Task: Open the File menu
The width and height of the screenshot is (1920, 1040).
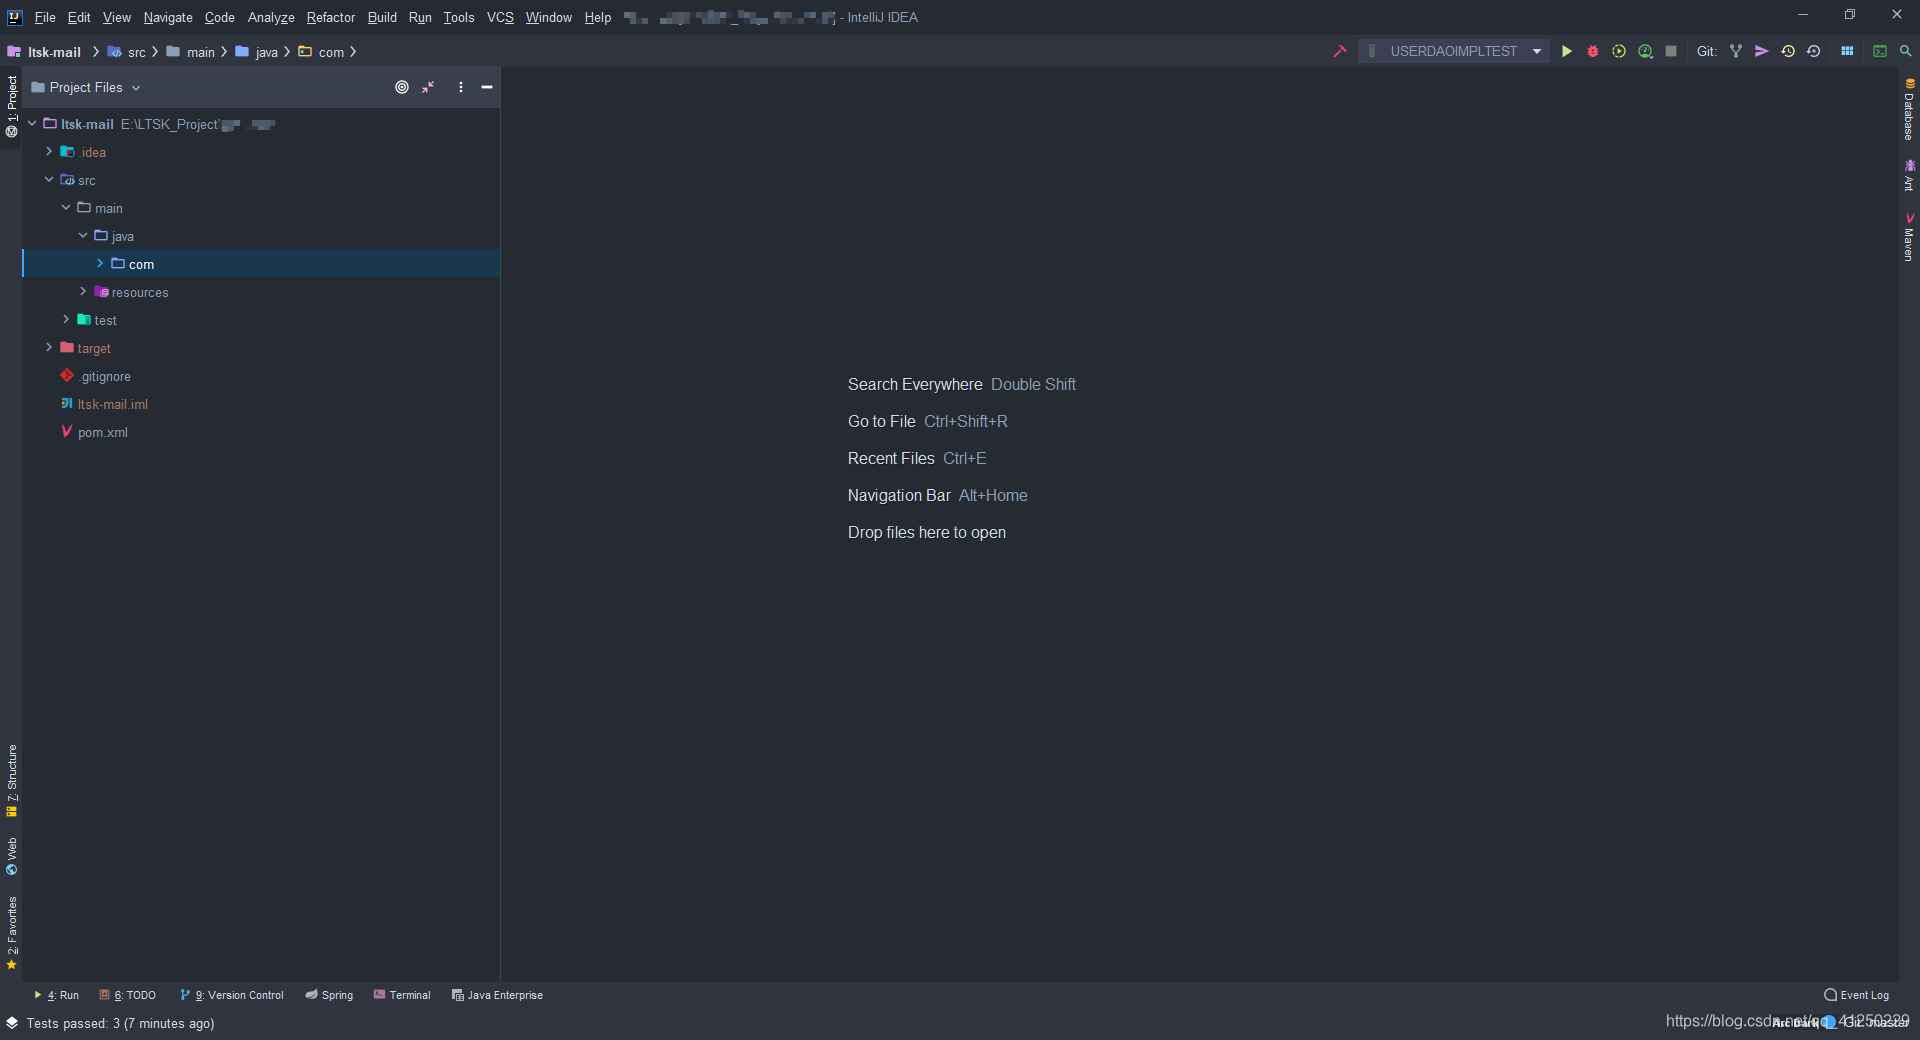Action: pos(45,17)
